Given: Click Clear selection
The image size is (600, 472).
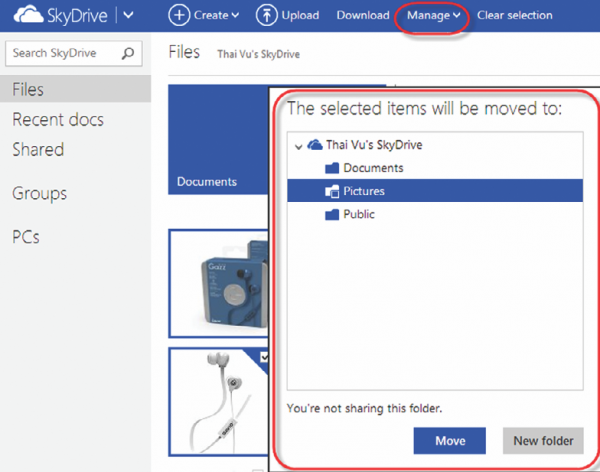Looking at the screenshot, I should (514, 15).
